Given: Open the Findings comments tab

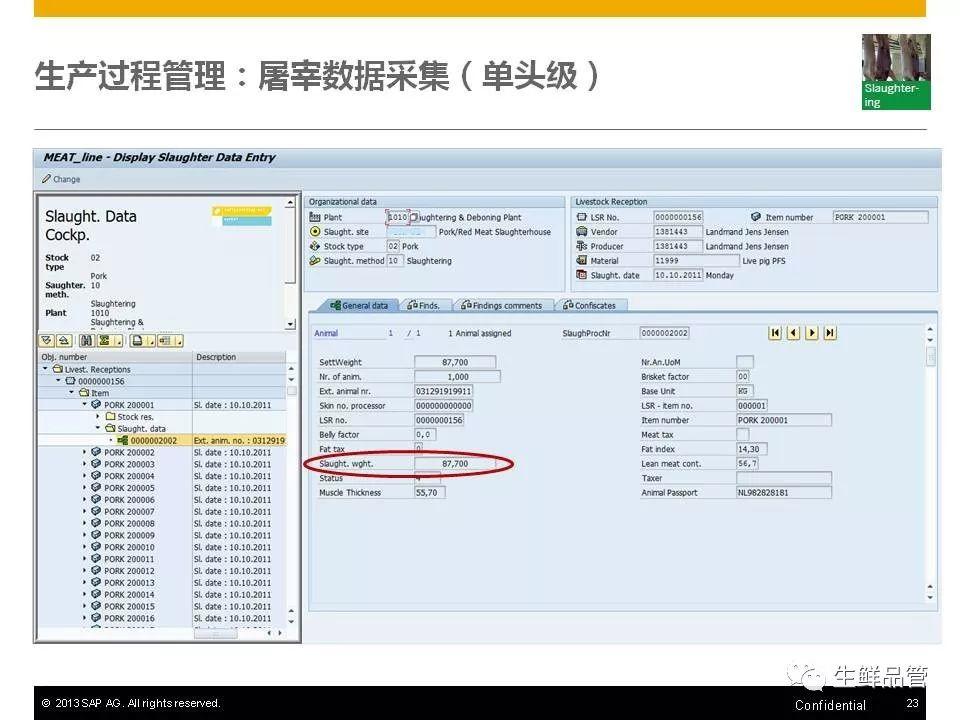Looking at the screenshot, I should tap(506, 305).
